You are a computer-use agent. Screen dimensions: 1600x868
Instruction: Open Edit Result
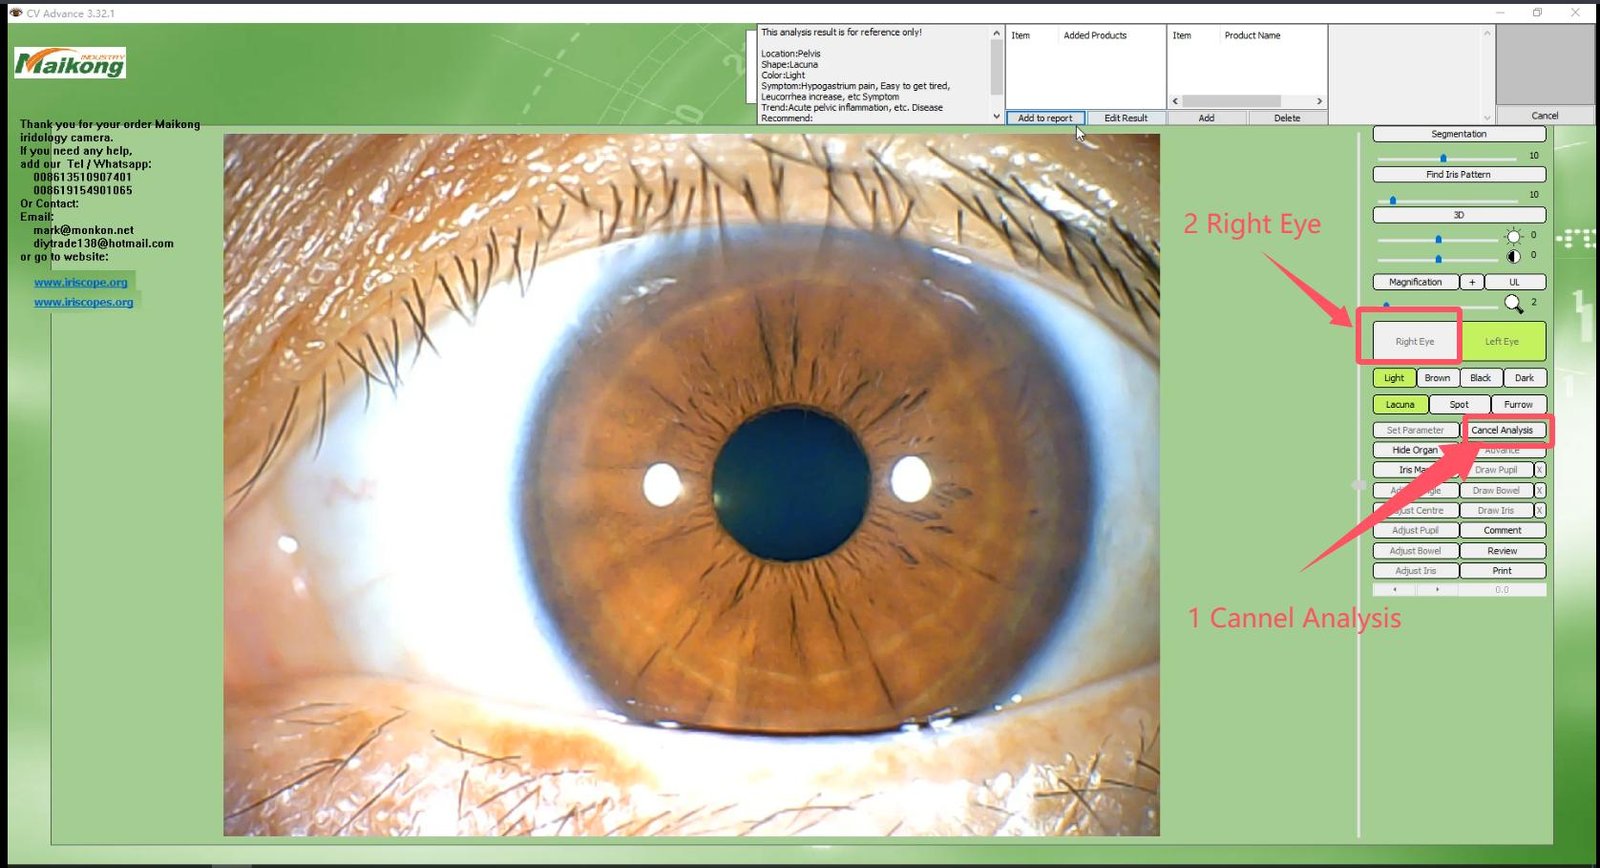tap(1126, 118)
